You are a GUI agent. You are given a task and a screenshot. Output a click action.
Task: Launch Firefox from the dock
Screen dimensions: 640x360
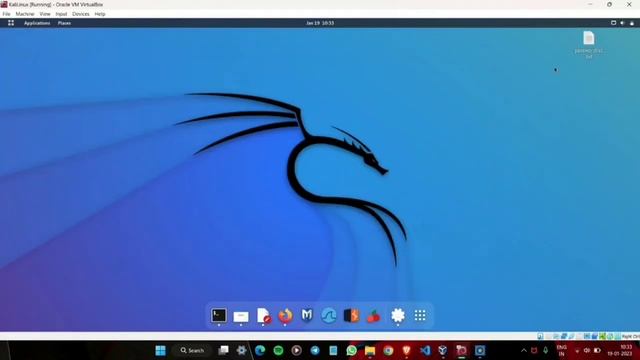285,316
